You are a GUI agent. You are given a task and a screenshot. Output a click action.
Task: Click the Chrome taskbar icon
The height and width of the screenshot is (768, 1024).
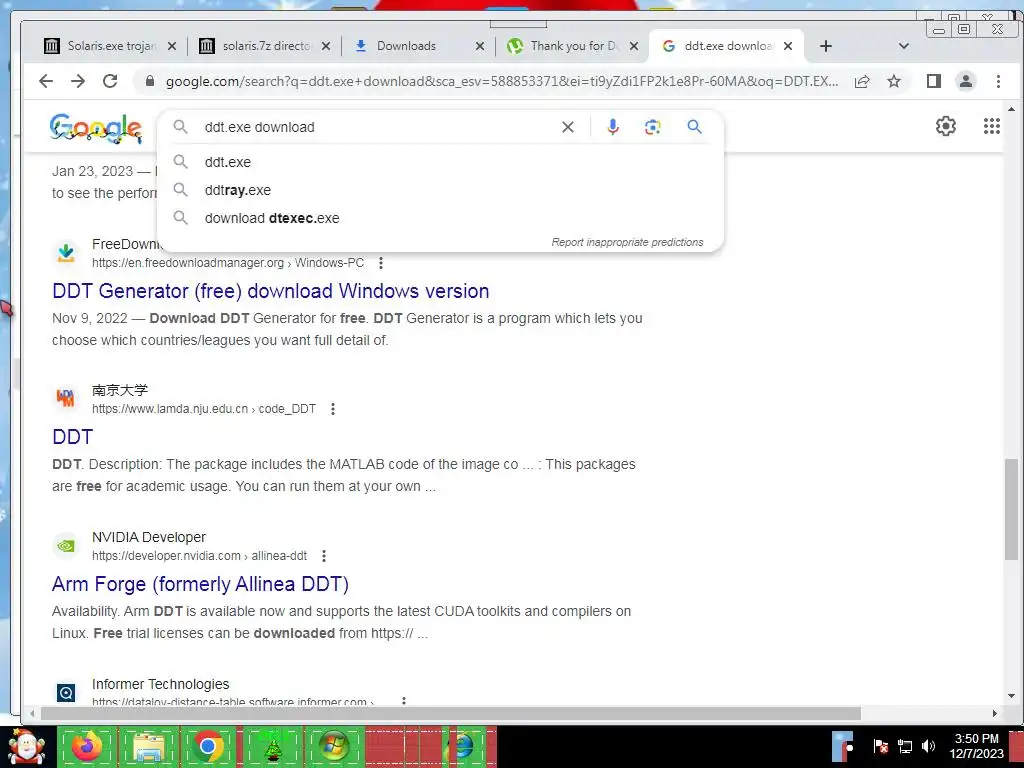coord(208,746)
